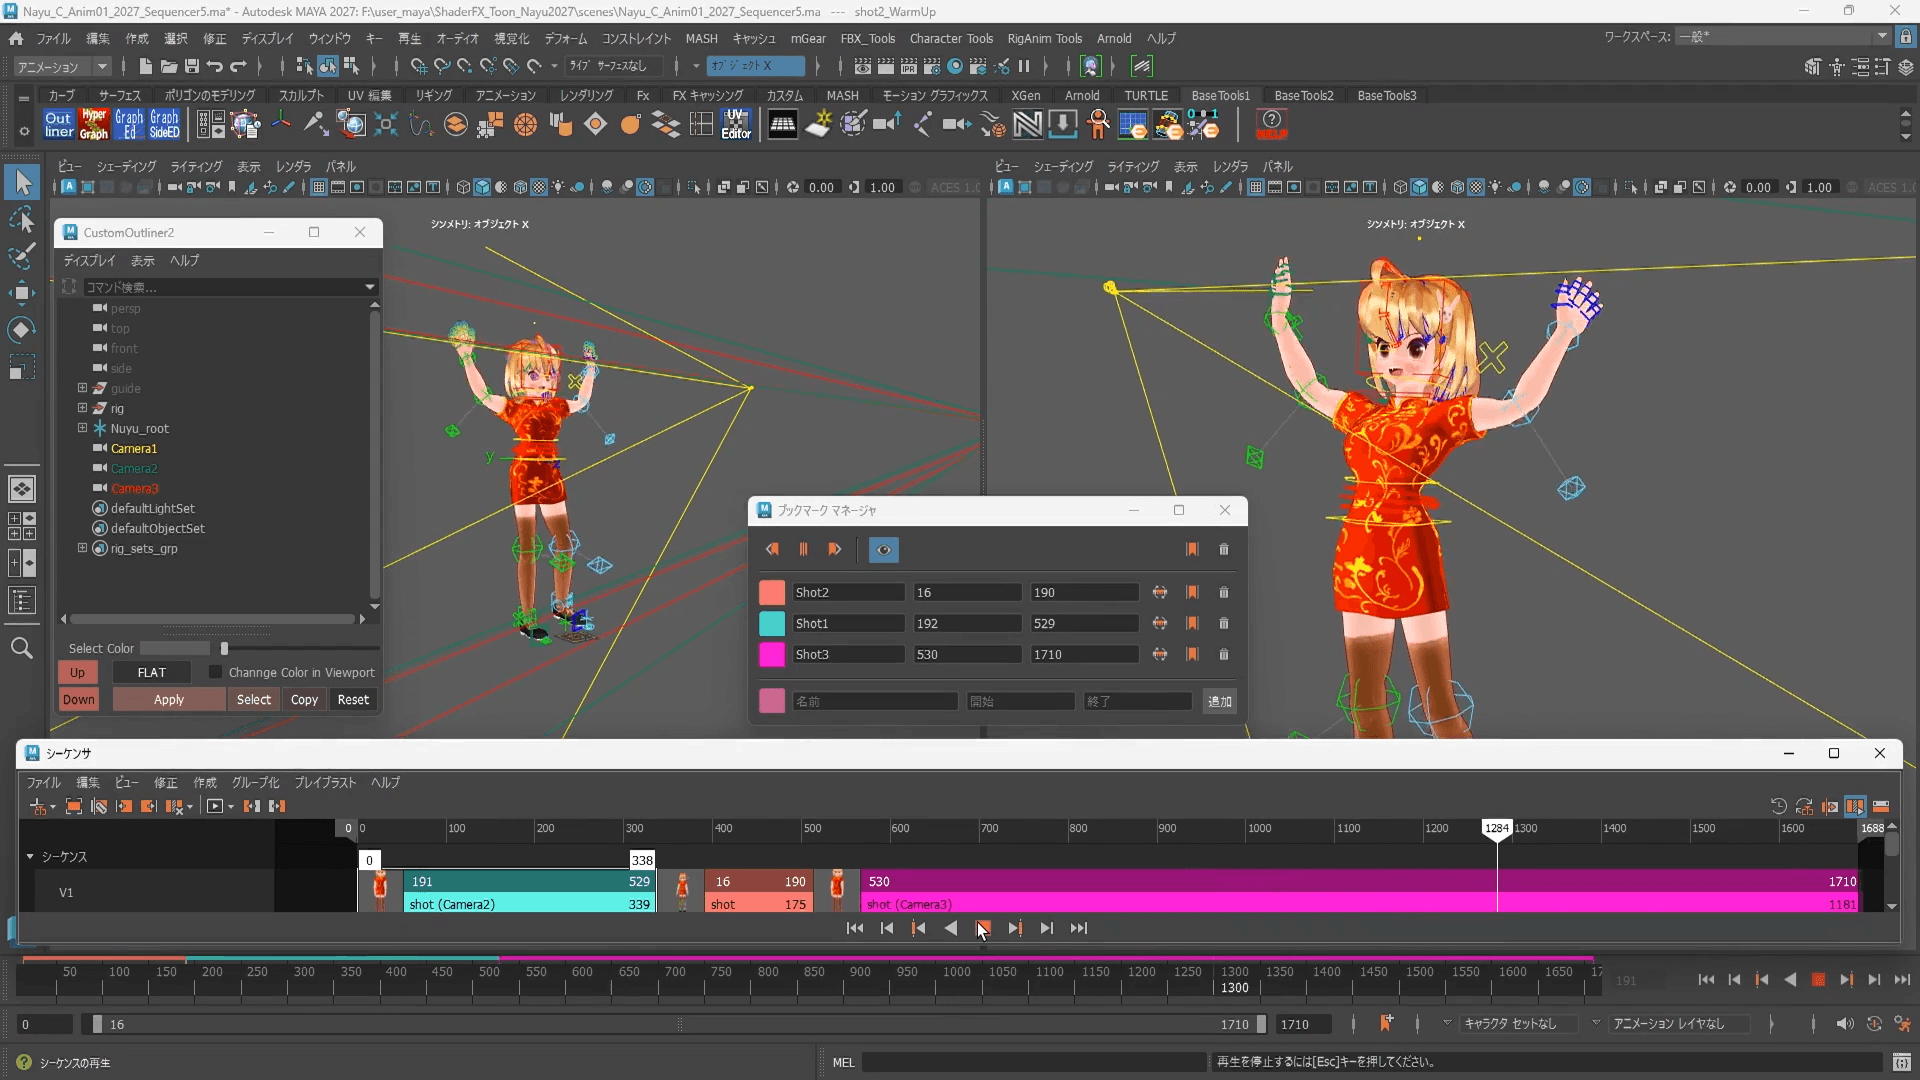Expand the rig_sets_grp node in outliner
1920x1080 pixels.
83,548
